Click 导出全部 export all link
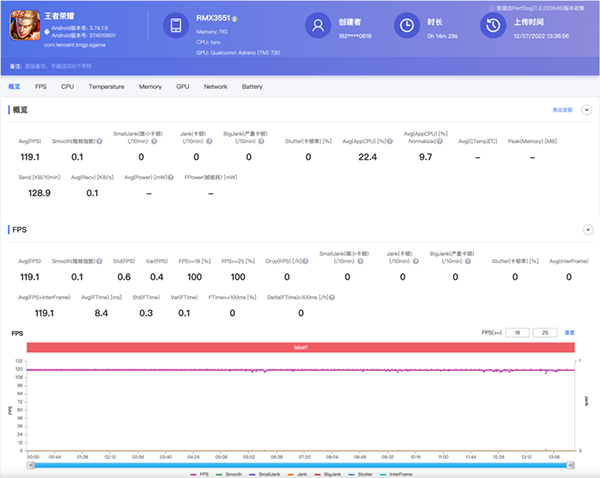Image resolution: width=600 pixels, height=478 pixels. pos(562,109)
